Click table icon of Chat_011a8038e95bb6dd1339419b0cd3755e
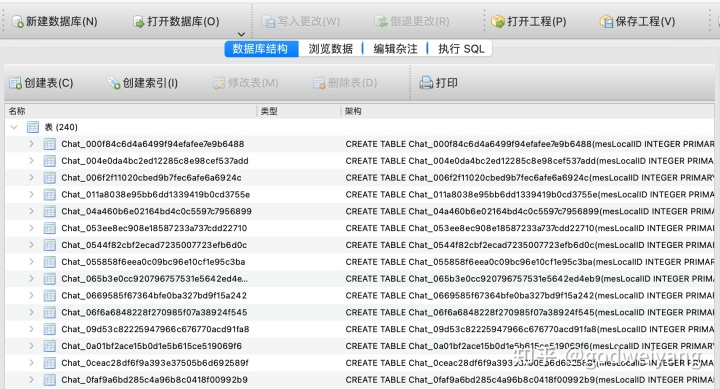 [50, 195]
